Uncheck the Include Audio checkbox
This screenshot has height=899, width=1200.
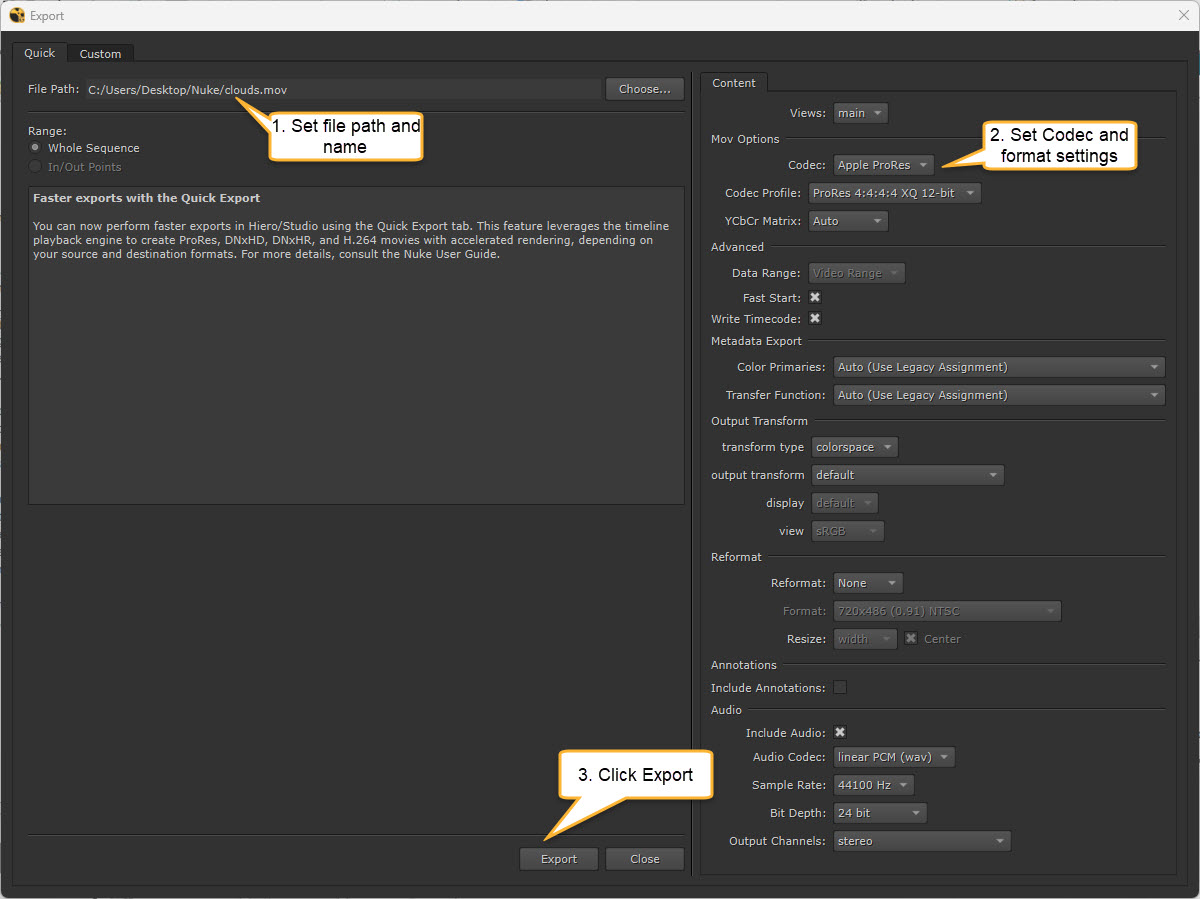point(840,733)
